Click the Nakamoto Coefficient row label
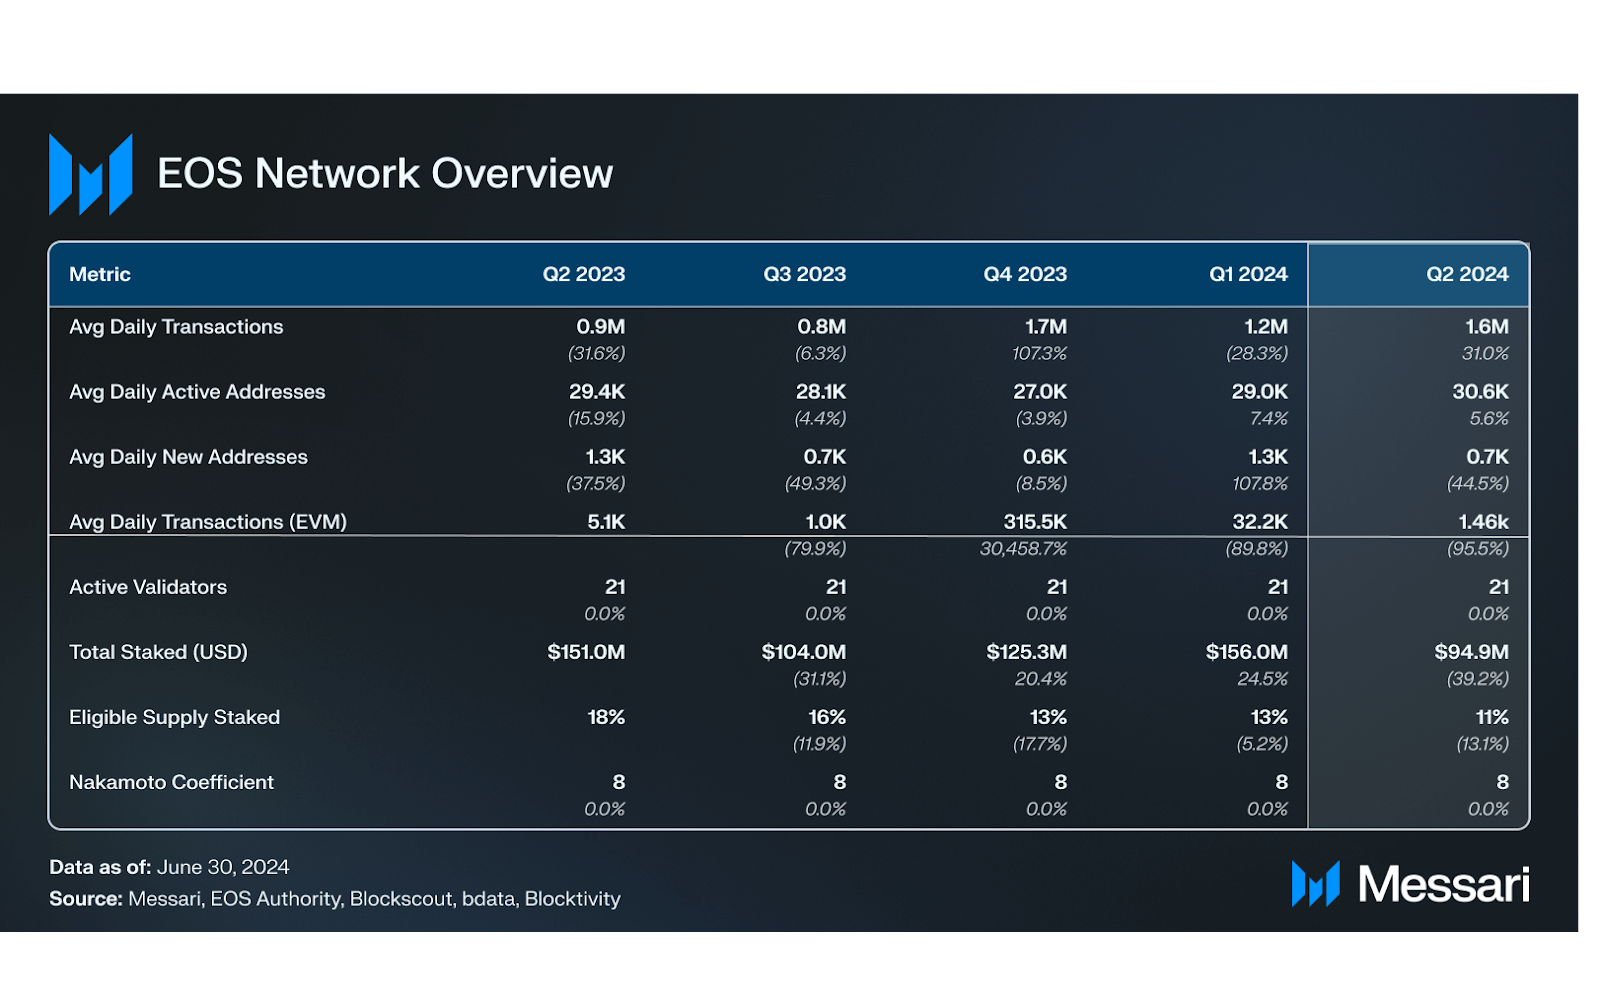This screenshot has width=1600, height=1001. tap(171, 782)
